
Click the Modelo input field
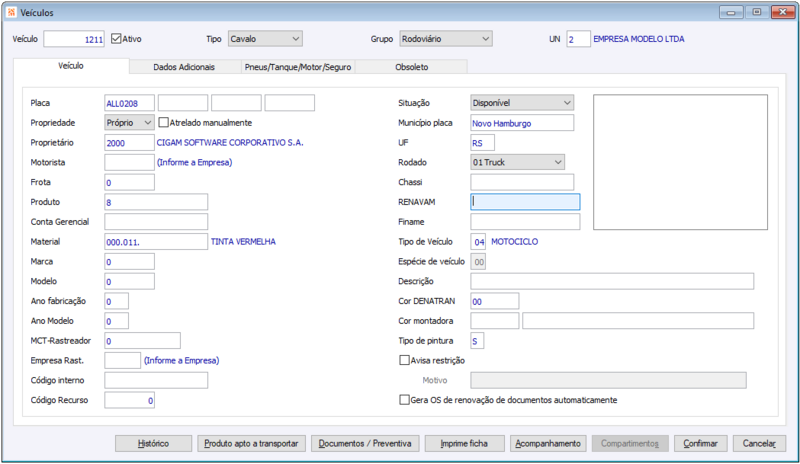(x=129, y=281)
